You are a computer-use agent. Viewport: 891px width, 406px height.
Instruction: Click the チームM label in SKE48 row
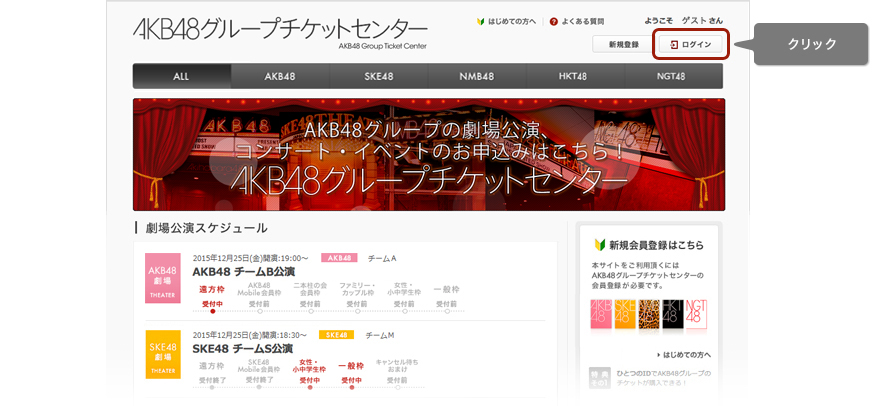pyautogui.click(x=380, y=335)
